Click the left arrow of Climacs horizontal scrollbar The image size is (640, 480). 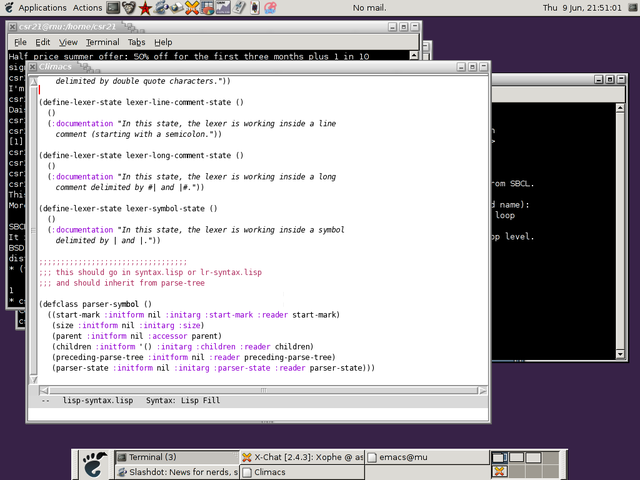coord(44,391)
